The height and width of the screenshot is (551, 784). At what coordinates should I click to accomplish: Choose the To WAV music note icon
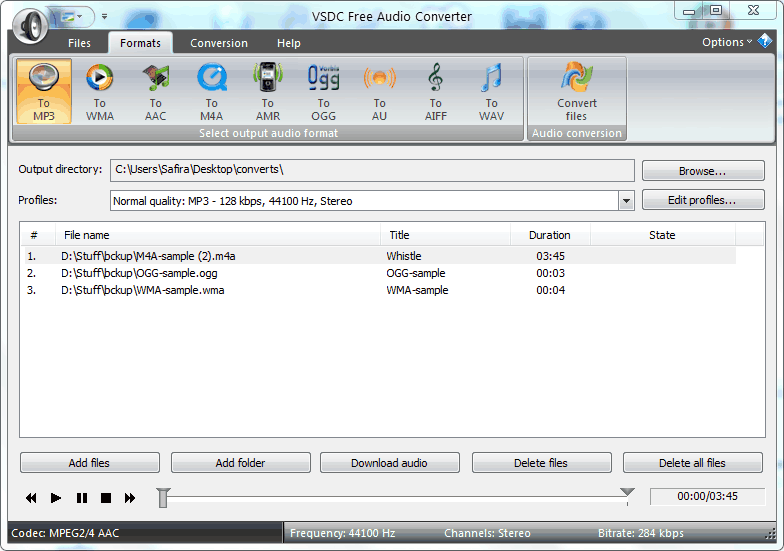point(492,91)
